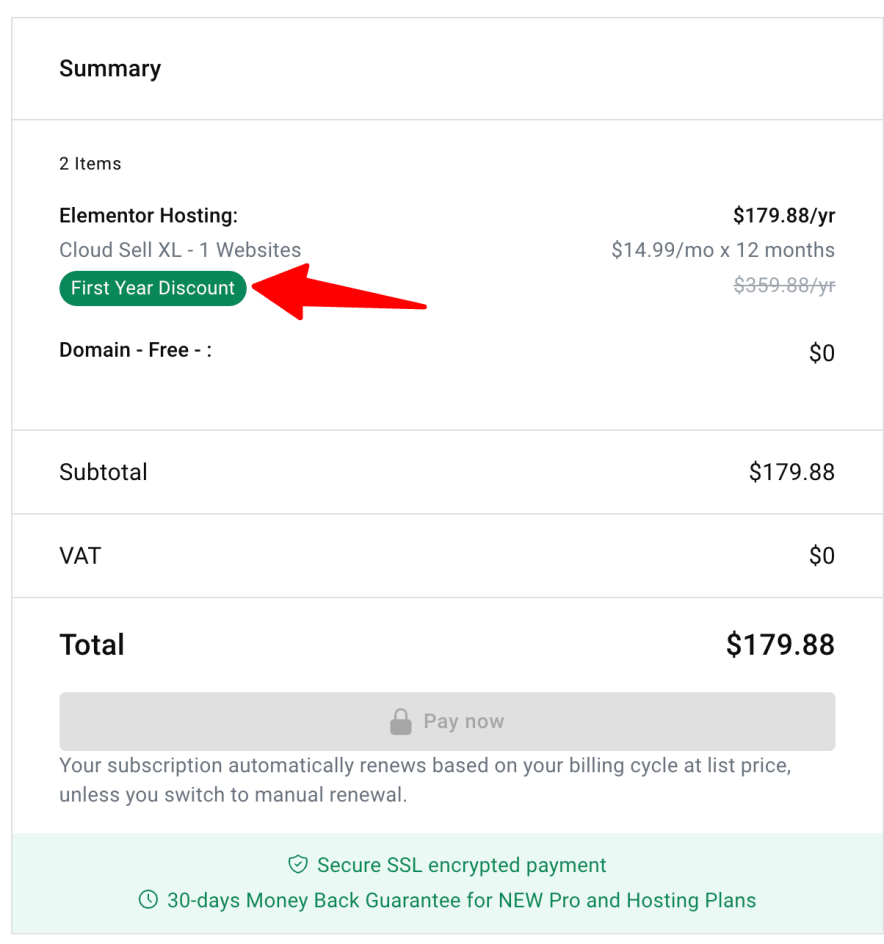Click the Pay now button
The height and width of the screenshot is (944, 884).
tap(446, 720)
